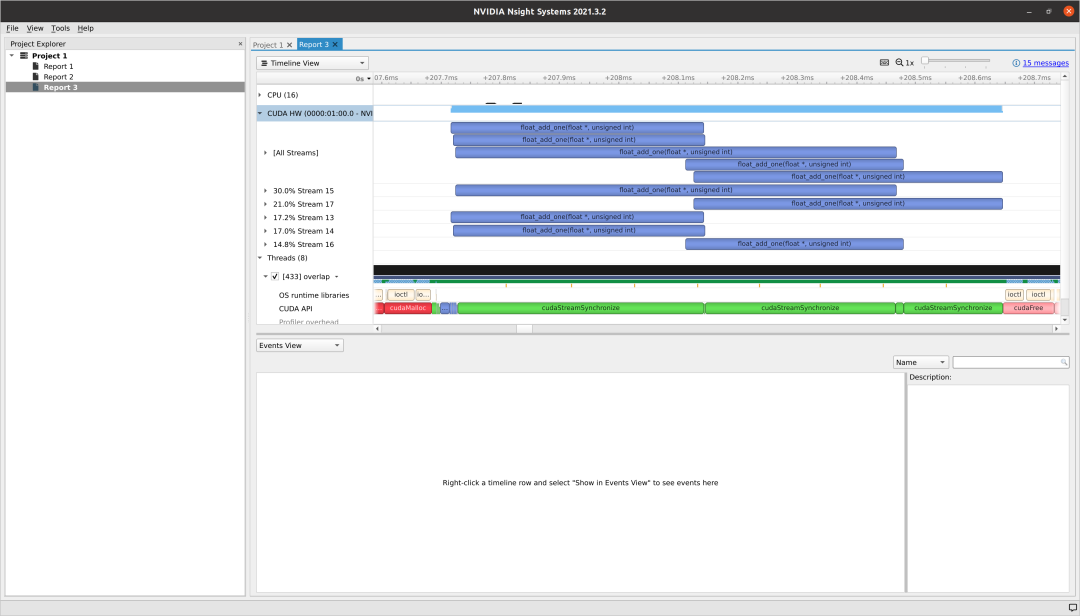Click the cudaFree block in CUDA API row

click(x=1028, y=308)
